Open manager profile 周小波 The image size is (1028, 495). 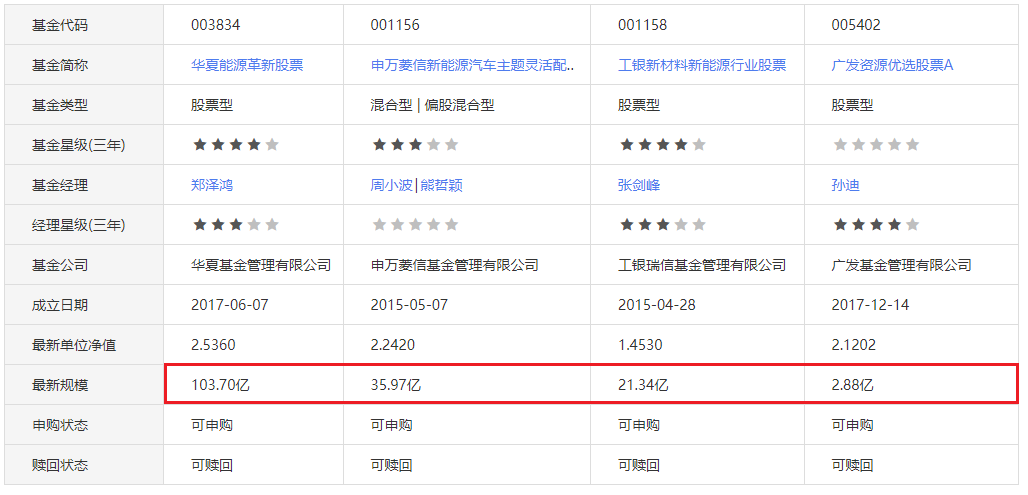[x=391, y=185]
